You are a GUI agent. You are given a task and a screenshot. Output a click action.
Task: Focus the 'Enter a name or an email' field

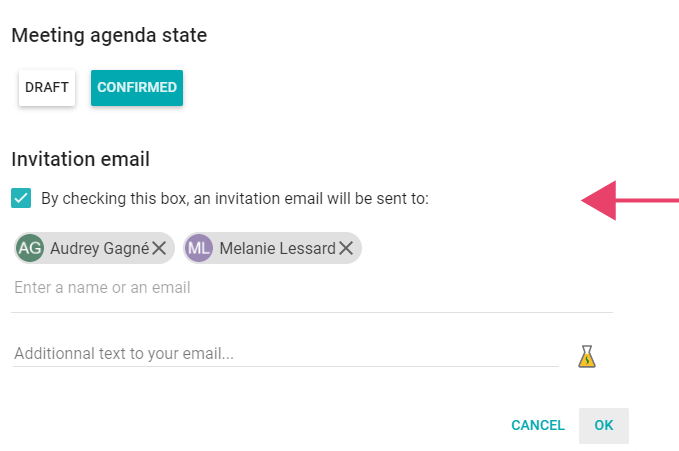point(312,288)
